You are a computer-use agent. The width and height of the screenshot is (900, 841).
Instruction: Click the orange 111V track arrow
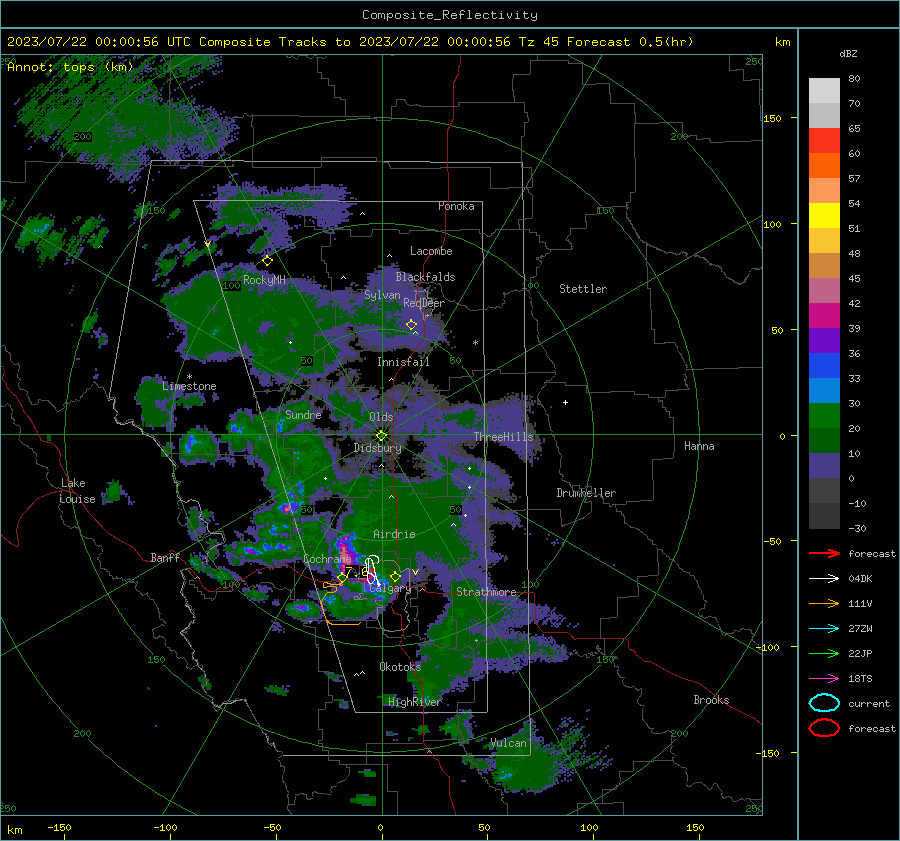tap(824, 603)
